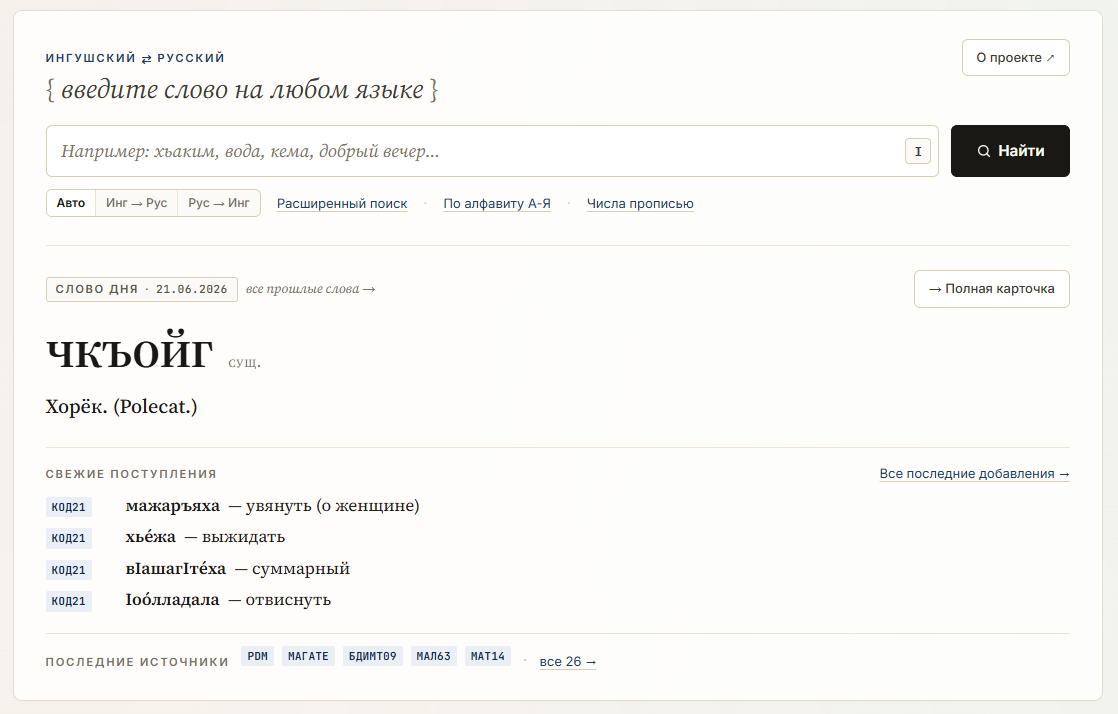Image resolution: width=1118 pixels, height=714 pixels.
Task: Open Числа прописью tool
Action: coord(640,203)
